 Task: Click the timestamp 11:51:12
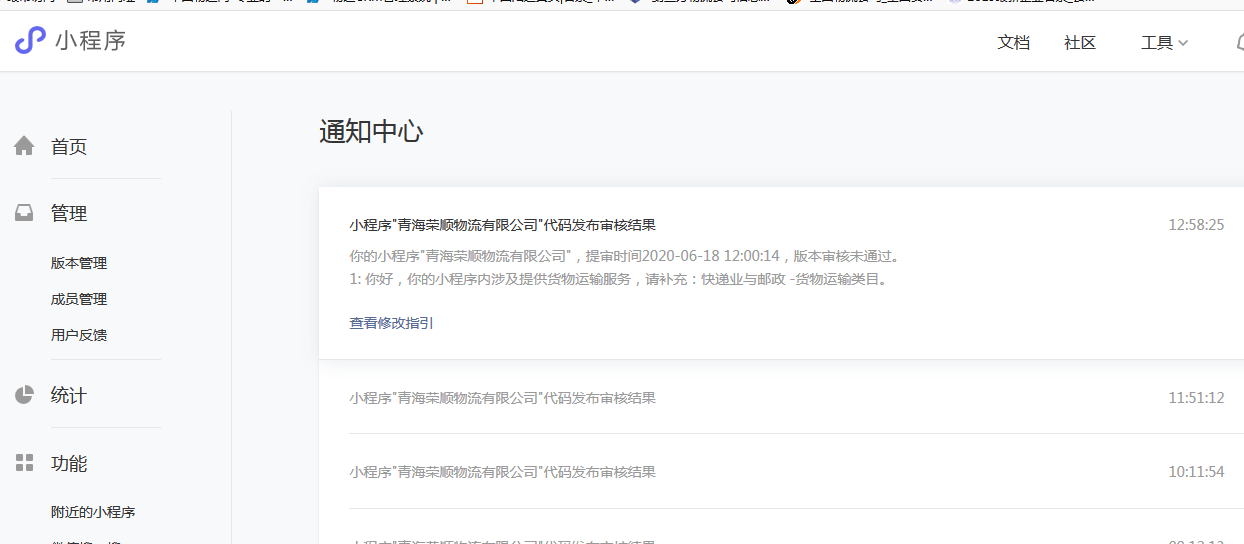[1196, 398]
